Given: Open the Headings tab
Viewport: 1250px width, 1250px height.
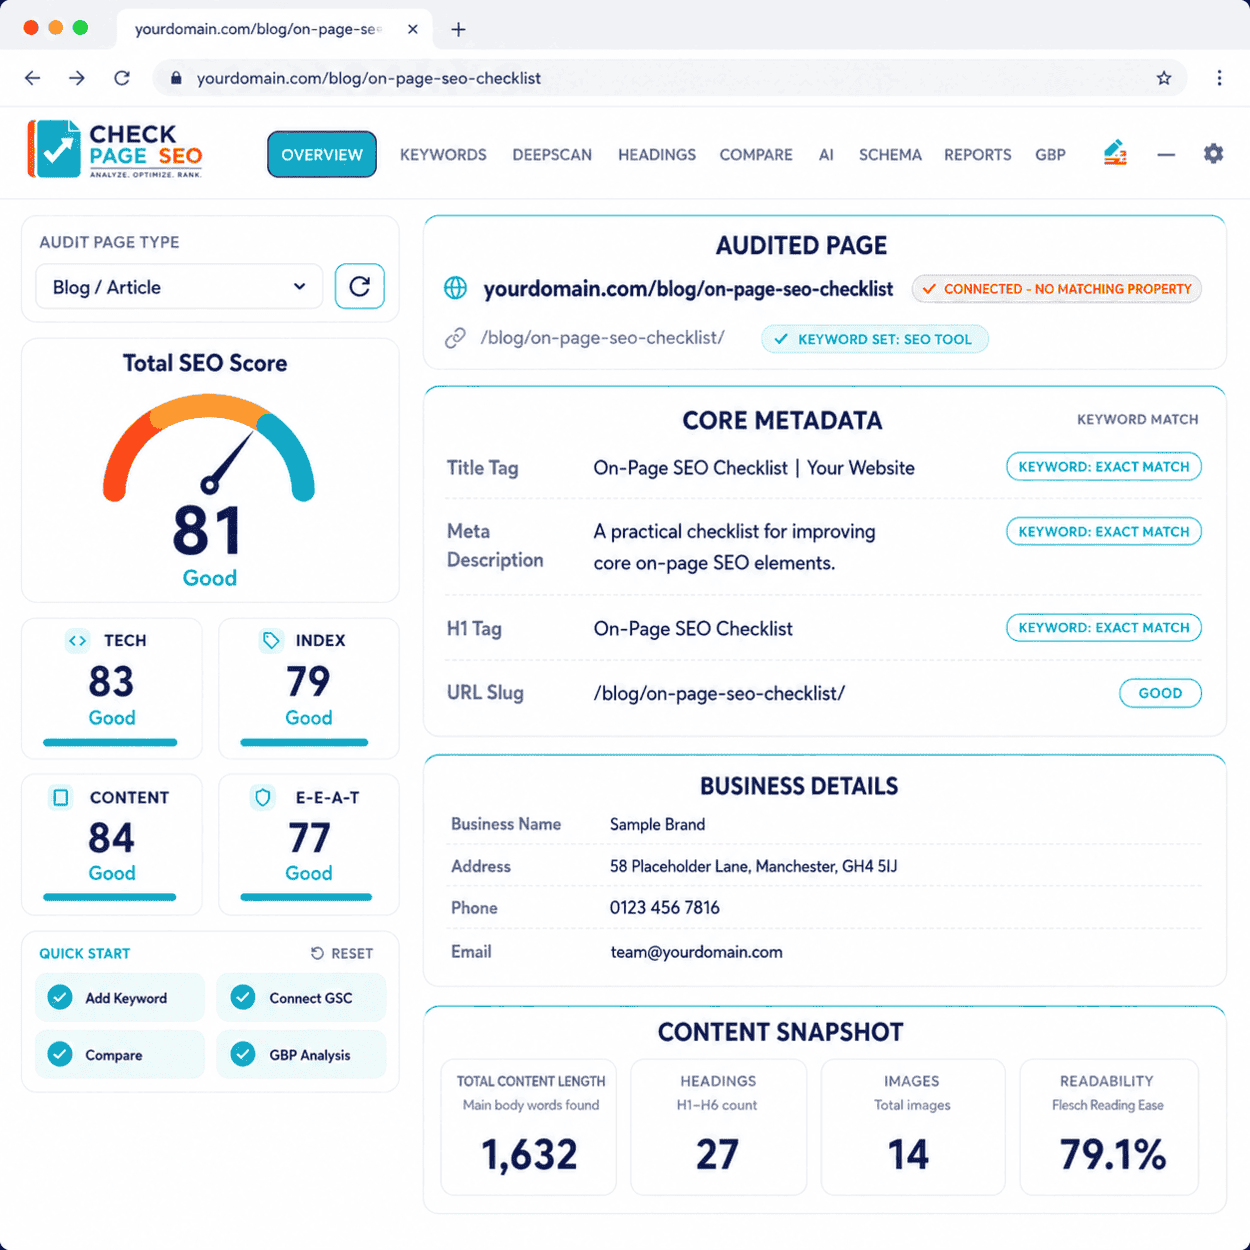Looking at the screenshot, I should [657, 155].
